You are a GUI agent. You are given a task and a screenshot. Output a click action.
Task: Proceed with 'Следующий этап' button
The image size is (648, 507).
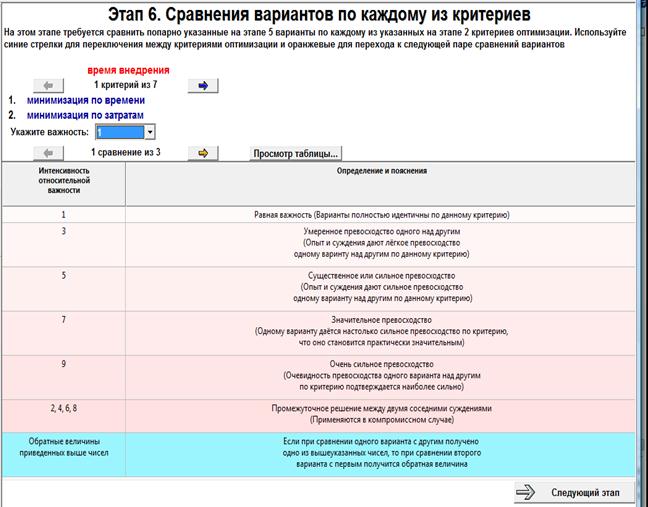574,493
